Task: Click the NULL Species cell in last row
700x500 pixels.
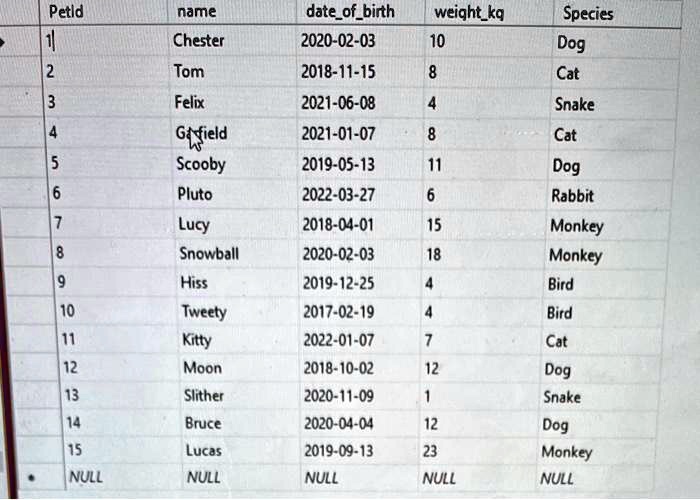Action: (x=556, y=479)
